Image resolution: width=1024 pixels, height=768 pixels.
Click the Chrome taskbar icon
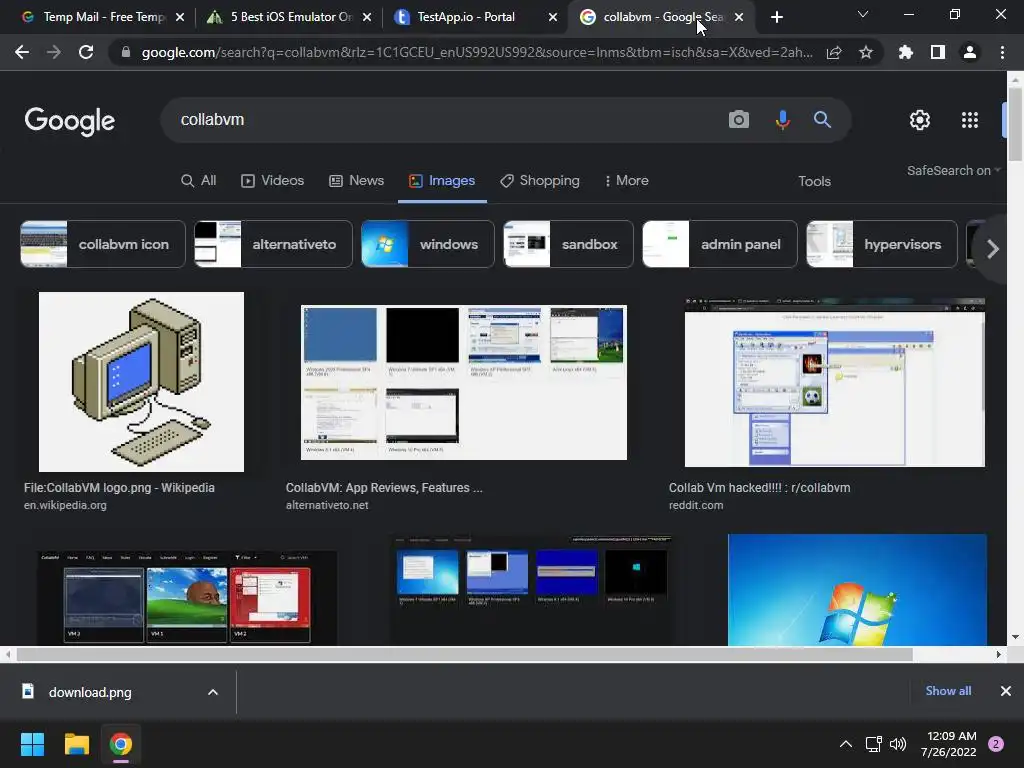[x=121, y=744]
